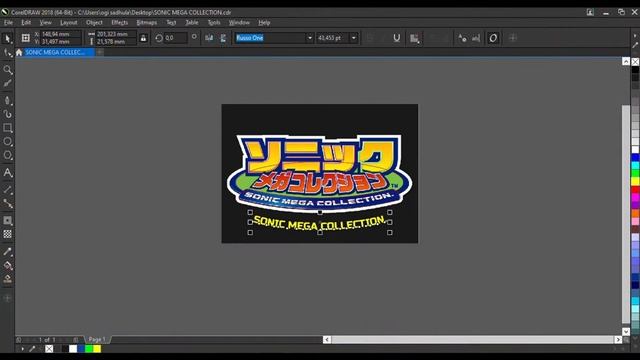
Task: Pick the white swatch in document palette
Action: [x=73, y=349]
